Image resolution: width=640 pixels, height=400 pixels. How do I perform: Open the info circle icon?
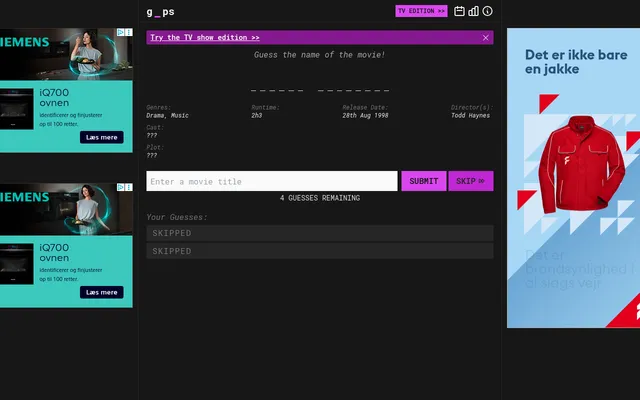click(487, 11)
